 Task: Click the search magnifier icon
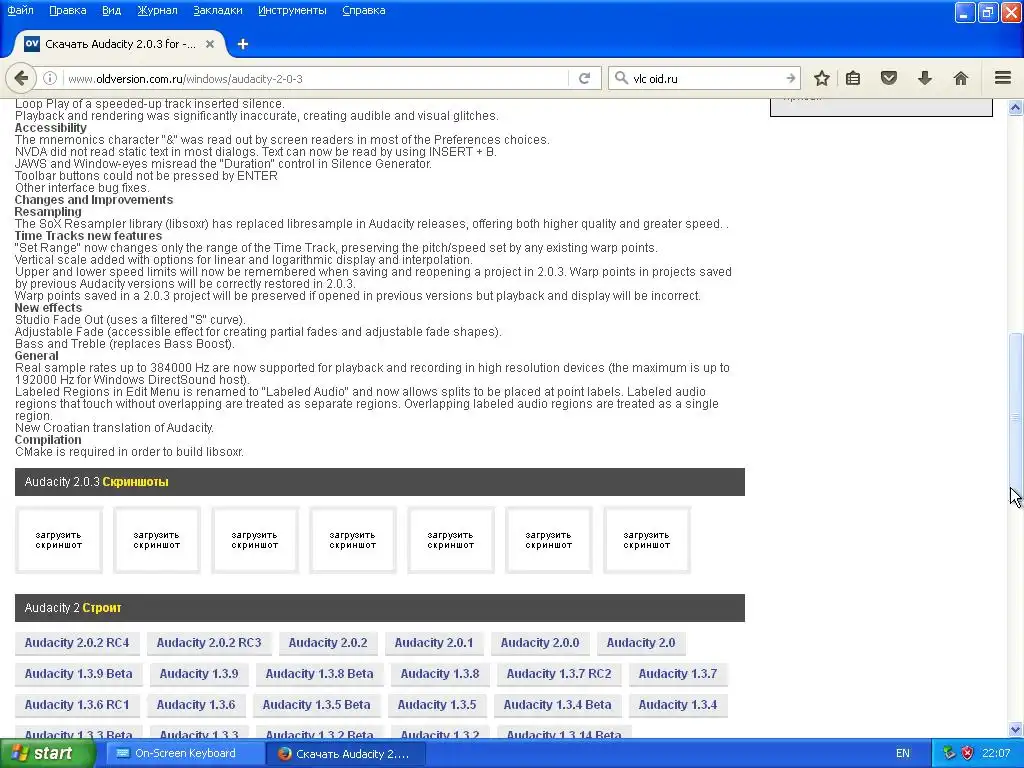[621, 78]
